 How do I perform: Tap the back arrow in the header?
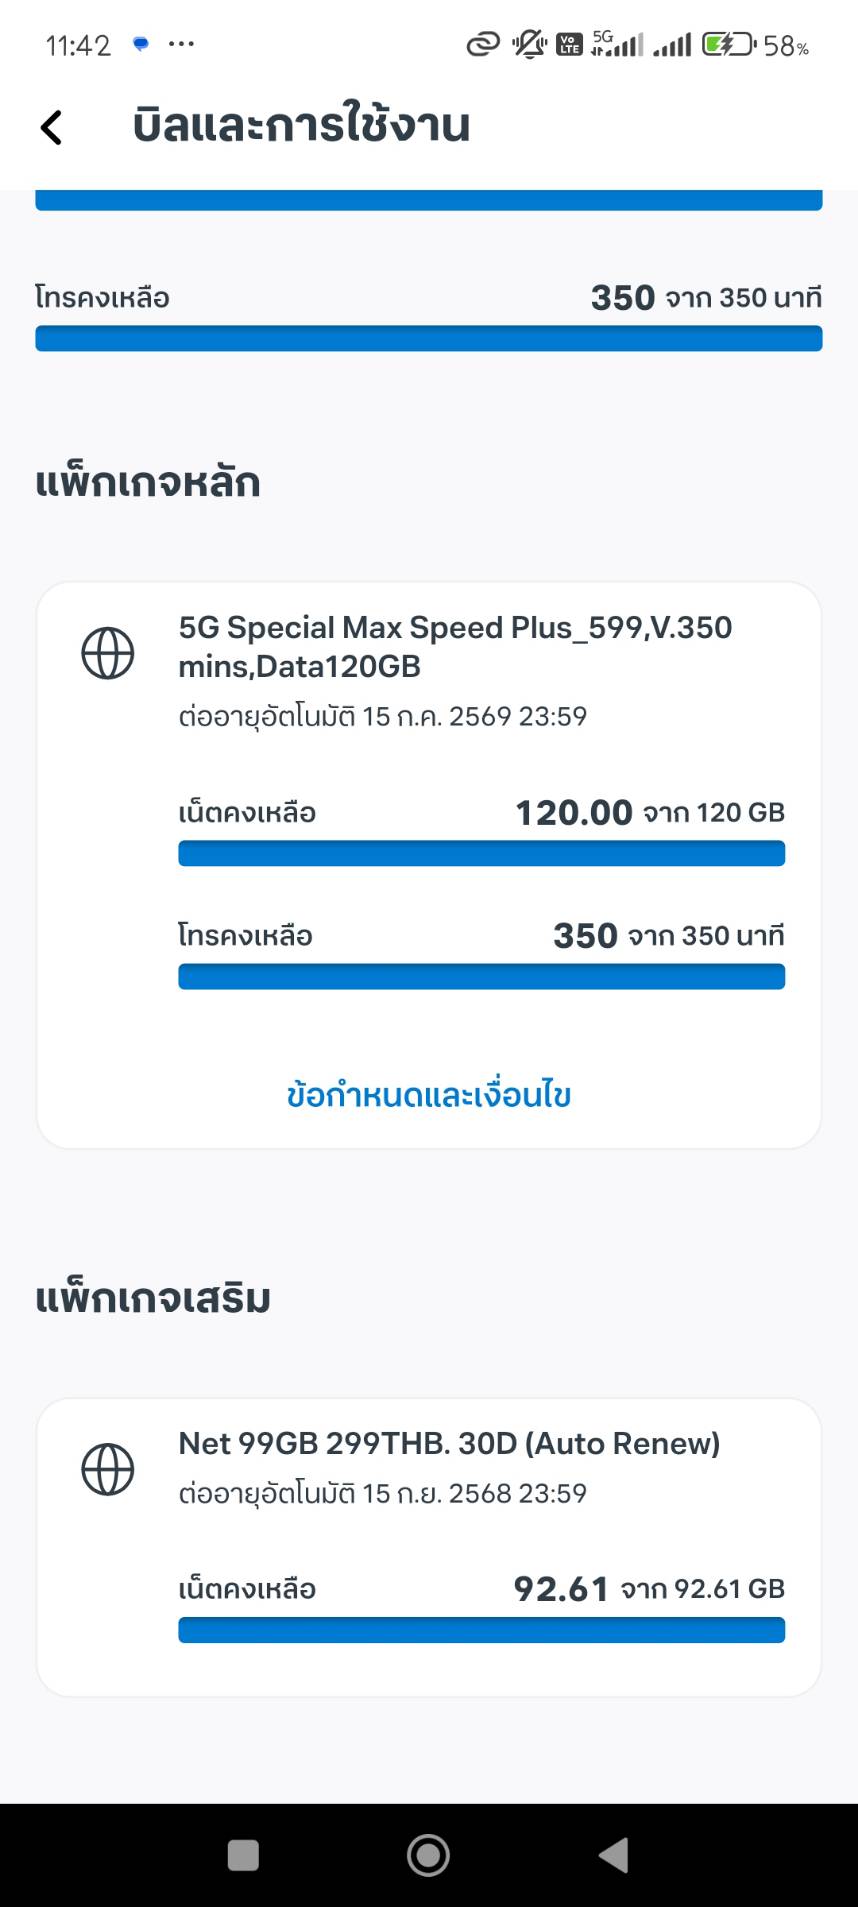(x=51, y=127)
